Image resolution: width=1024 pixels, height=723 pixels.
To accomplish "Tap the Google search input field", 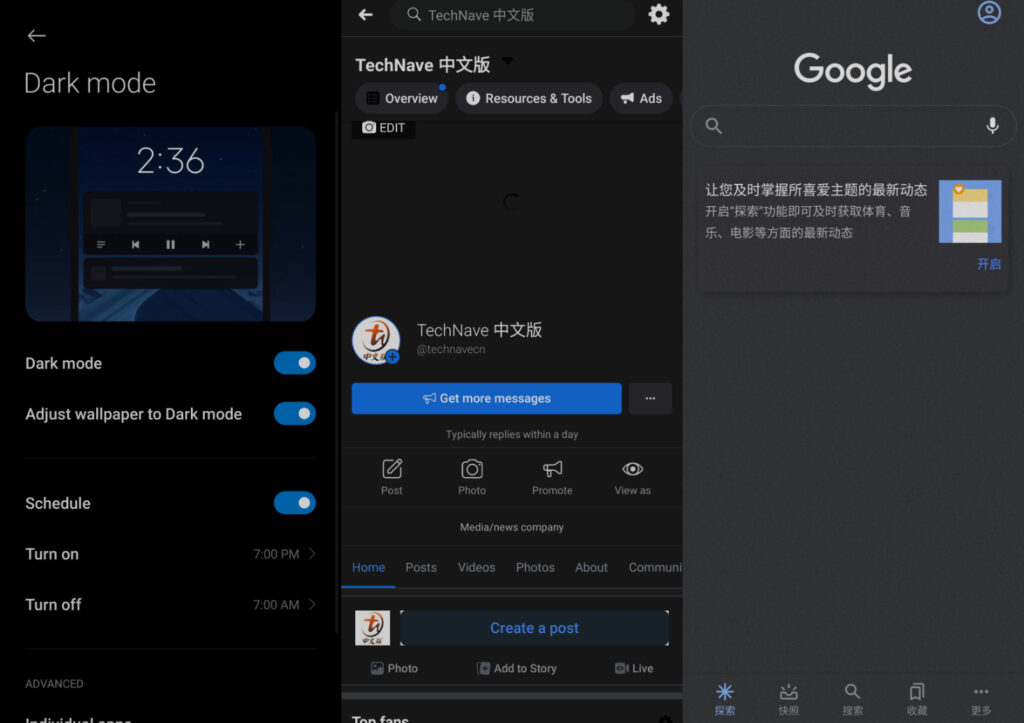I will point(853,125).
